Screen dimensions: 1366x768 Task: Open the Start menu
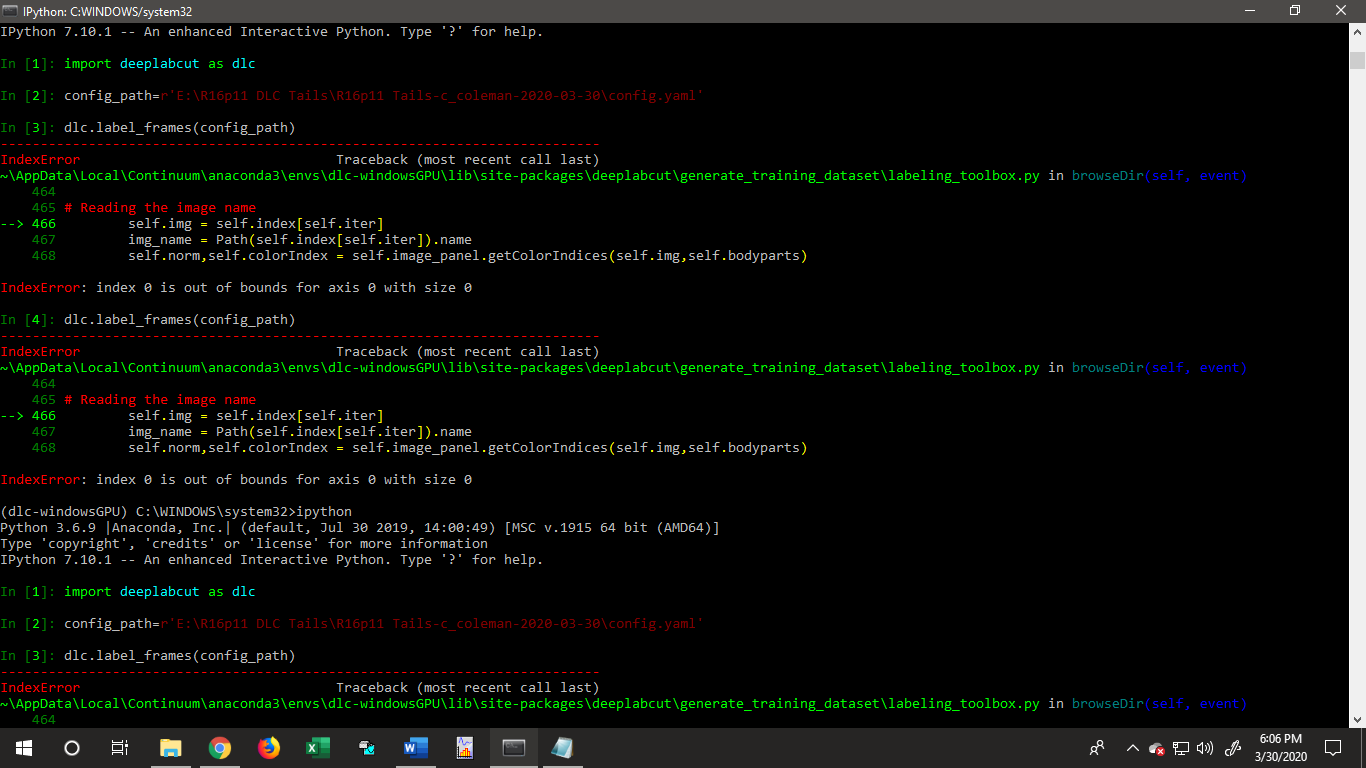(22, 747)
